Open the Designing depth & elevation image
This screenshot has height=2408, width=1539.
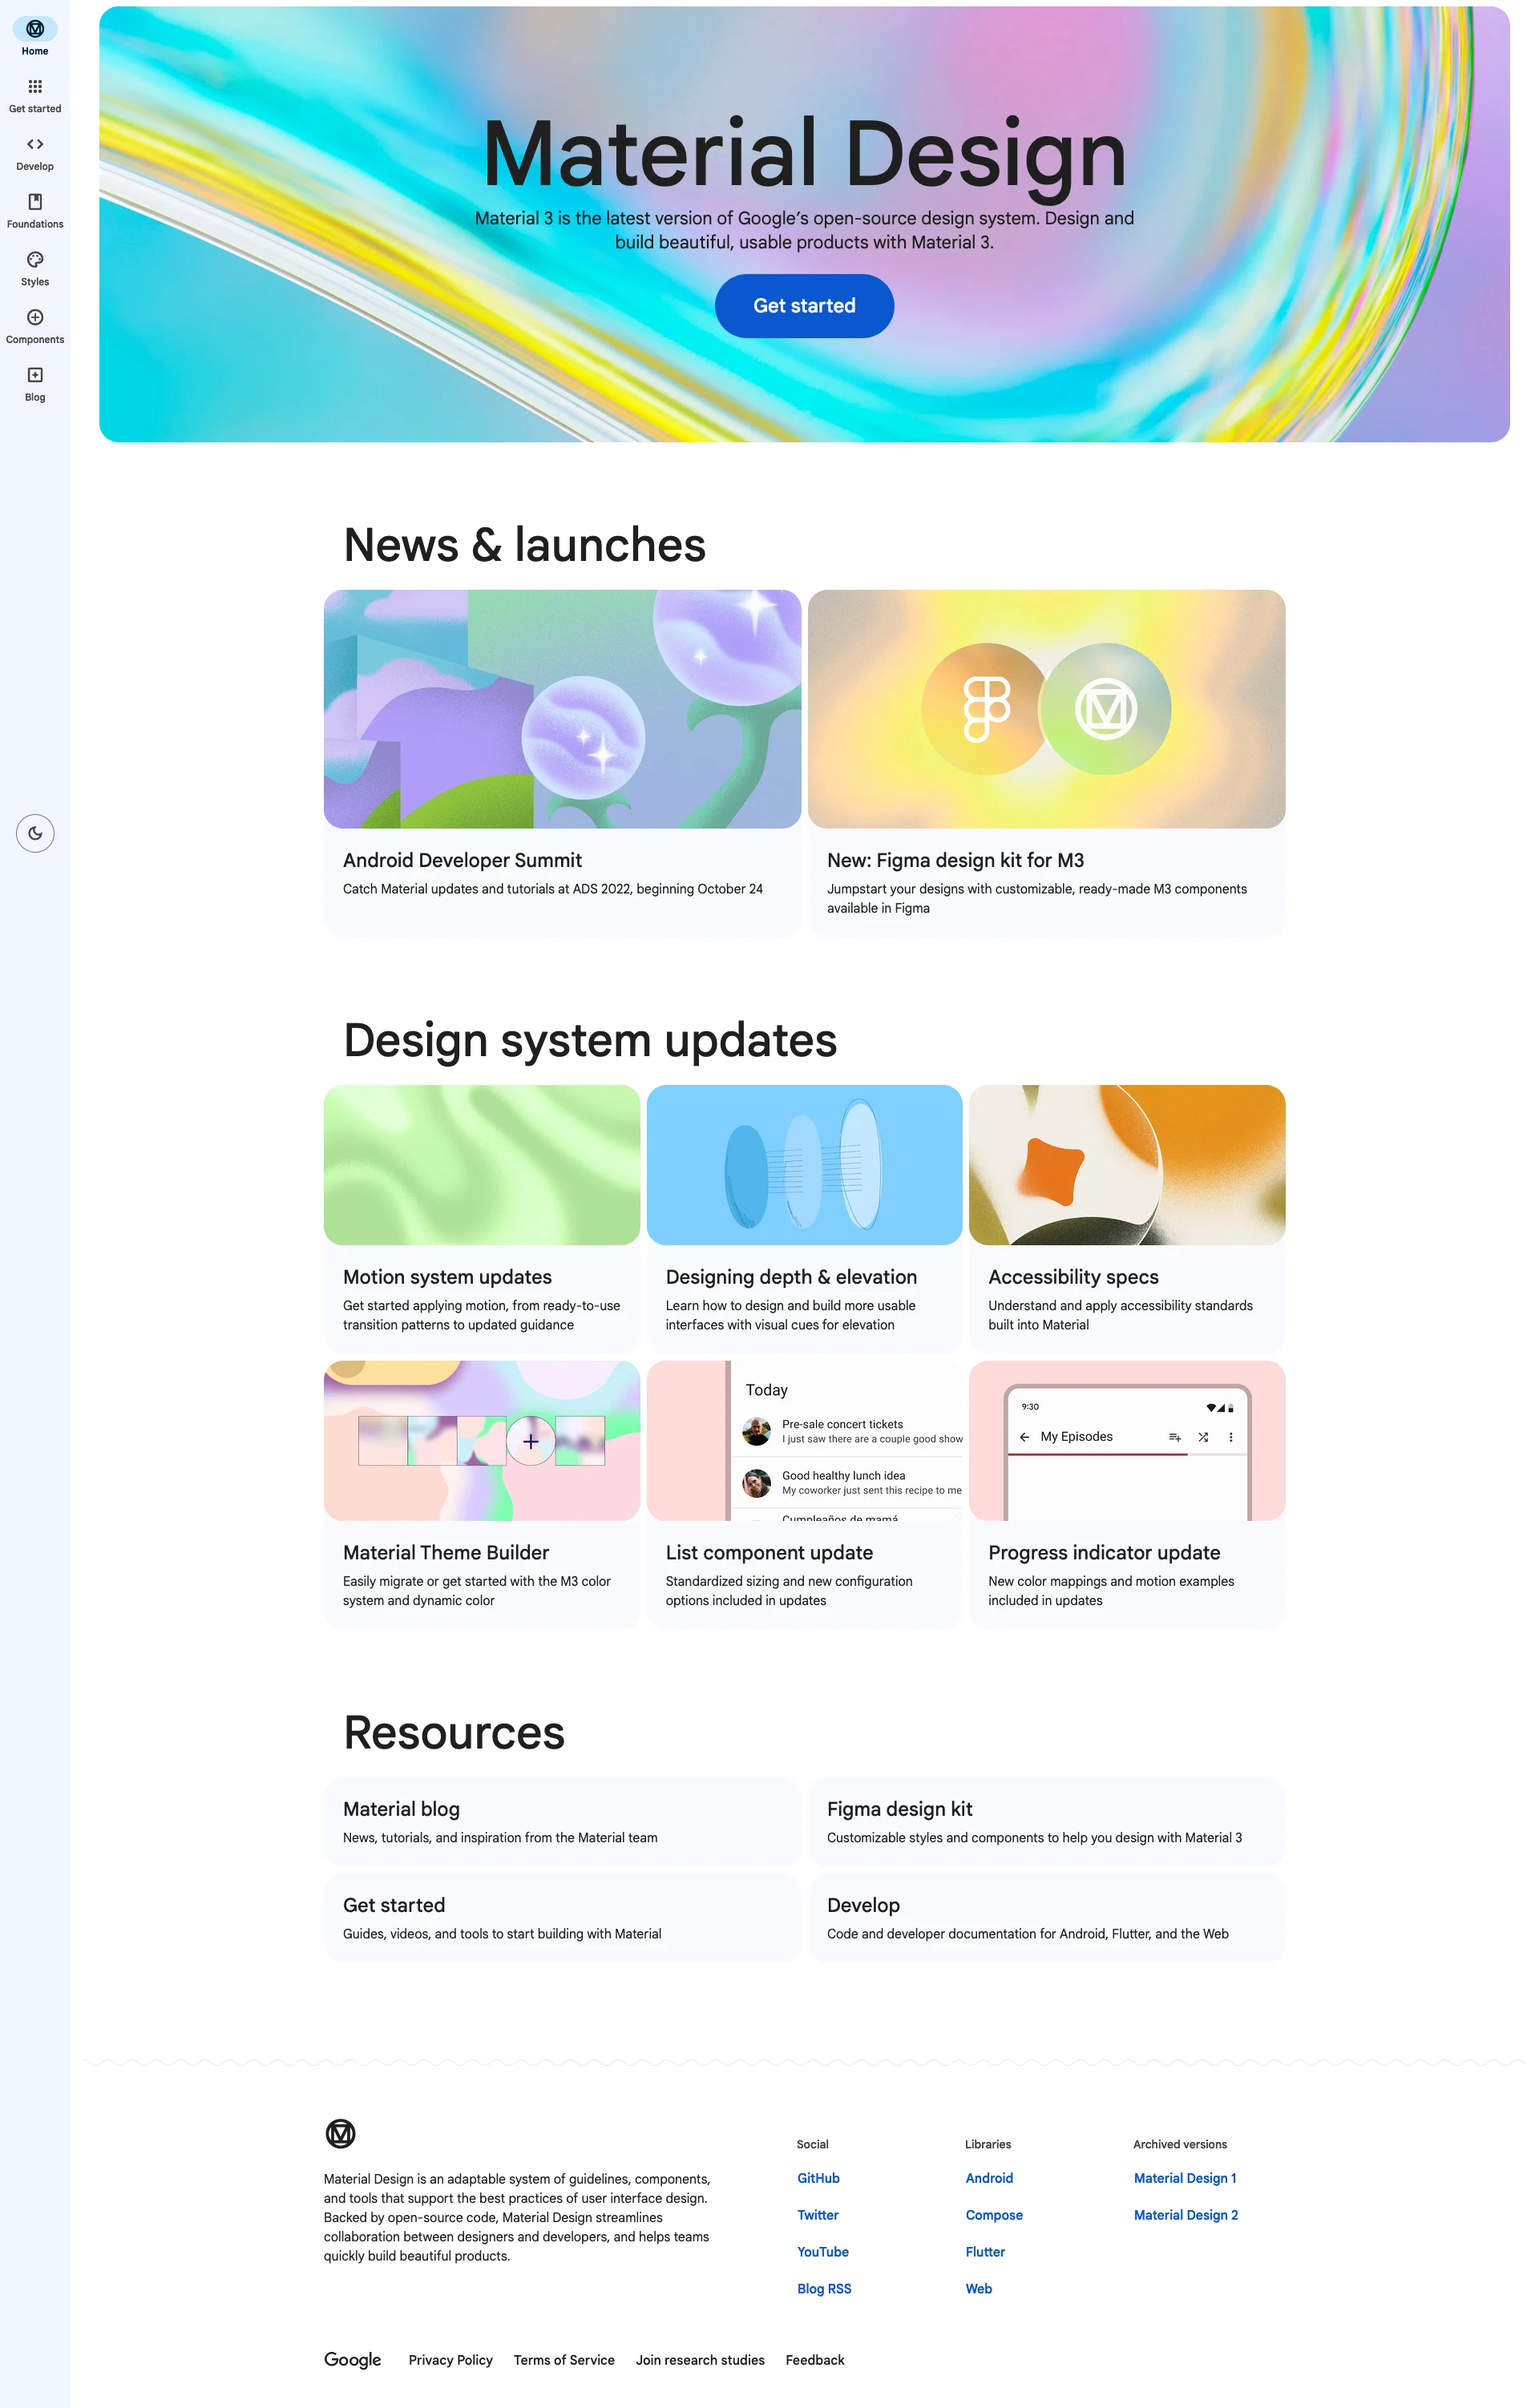pyautogui.click(x=804, y=1165)
